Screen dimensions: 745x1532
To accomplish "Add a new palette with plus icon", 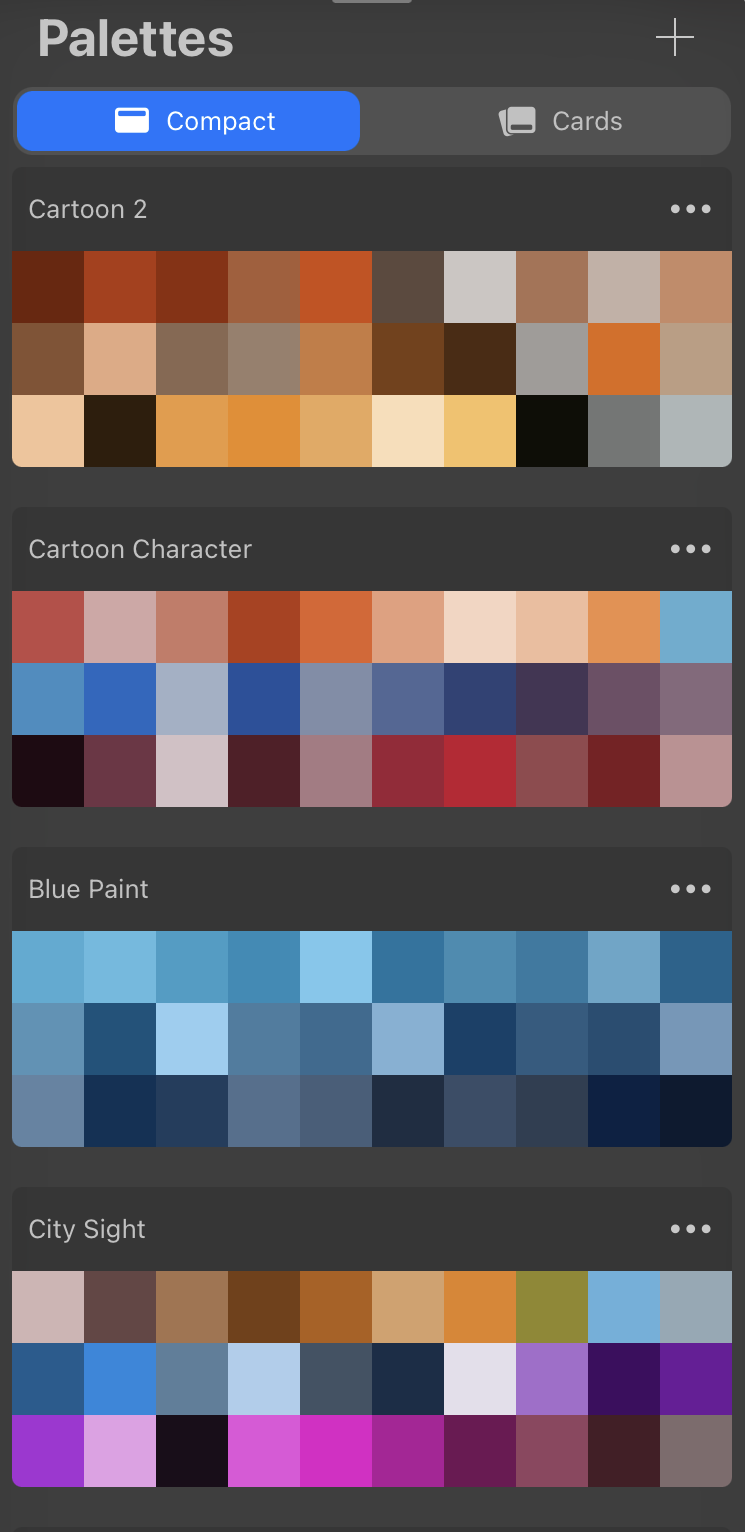I will click(675, 38).
